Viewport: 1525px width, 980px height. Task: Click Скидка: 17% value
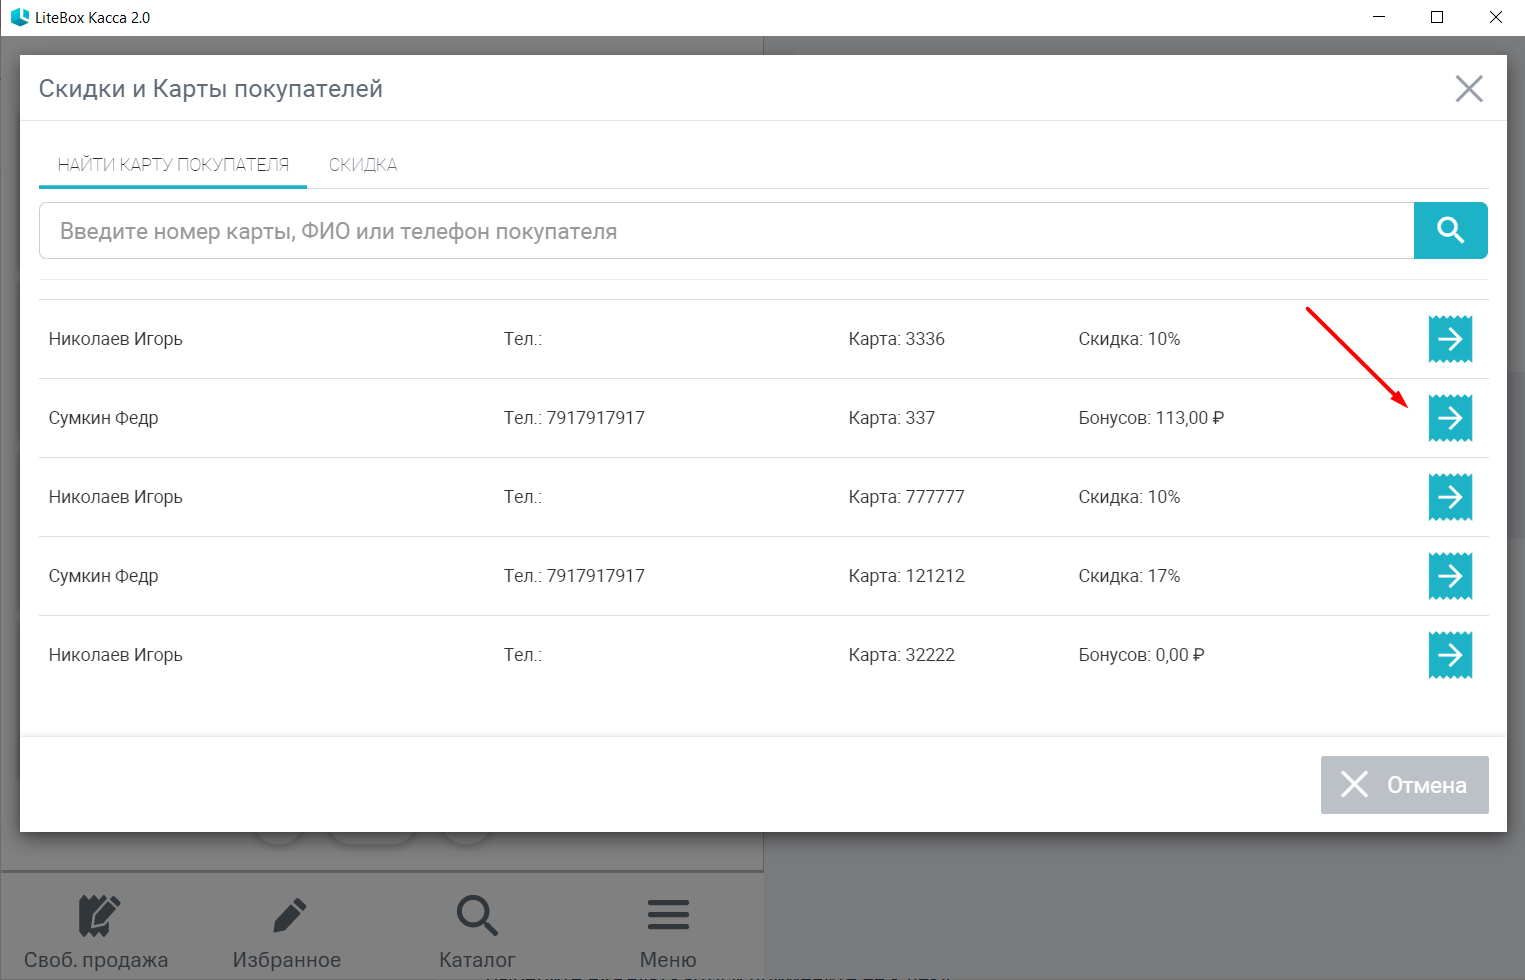click(x=1129, y=576)
